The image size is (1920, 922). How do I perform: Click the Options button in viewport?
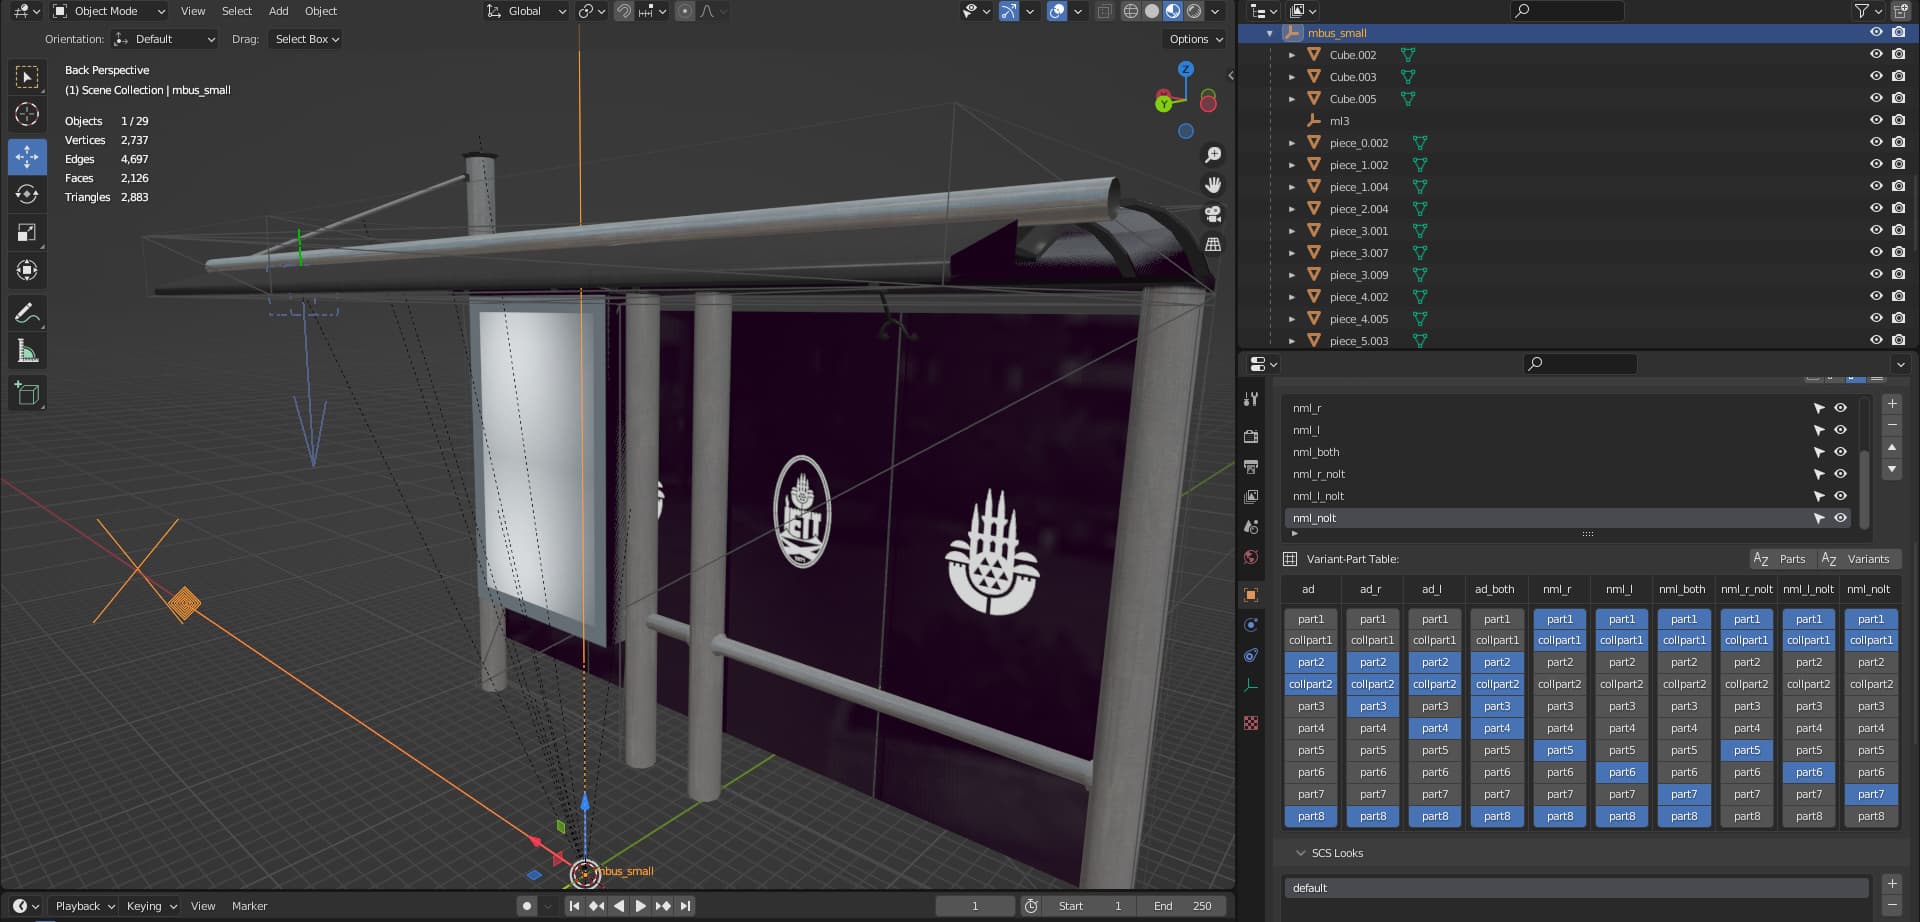click(x=1195, y=39)
